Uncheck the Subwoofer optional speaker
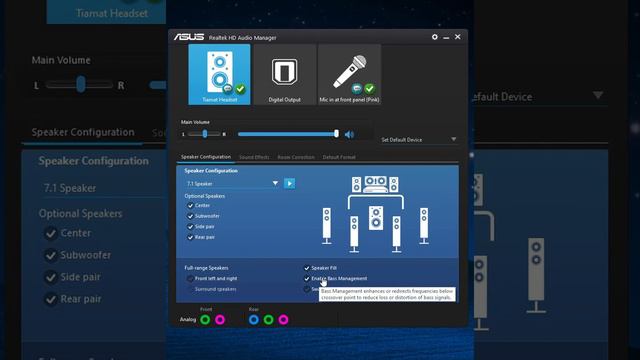Screen dimensions: 640x360 pyautogui.click(x=190, y=216)
